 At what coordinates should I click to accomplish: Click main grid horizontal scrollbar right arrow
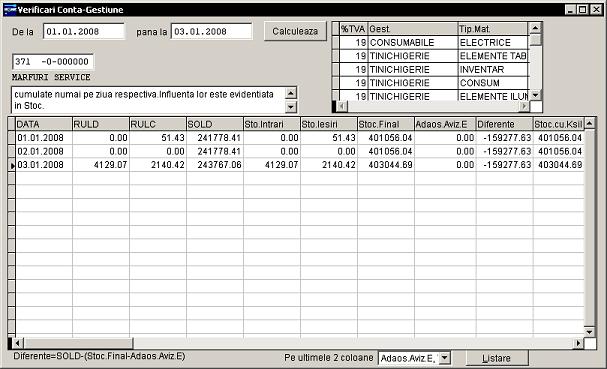(578, 343)
